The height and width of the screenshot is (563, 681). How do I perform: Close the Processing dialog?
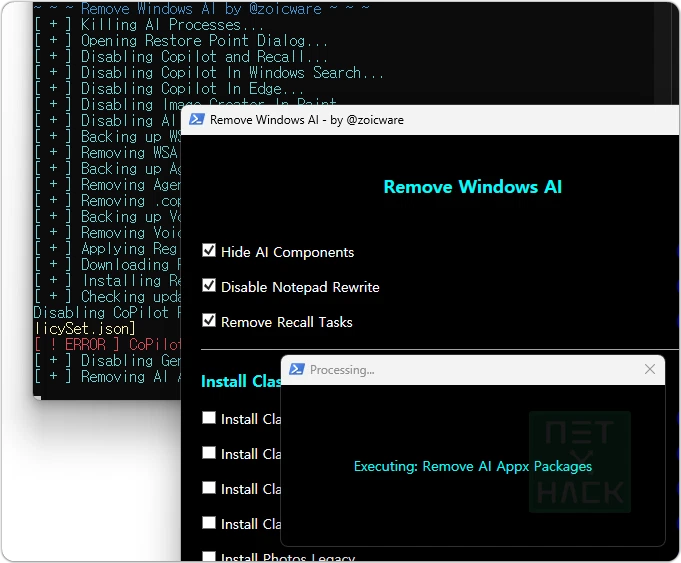point(650,369)
